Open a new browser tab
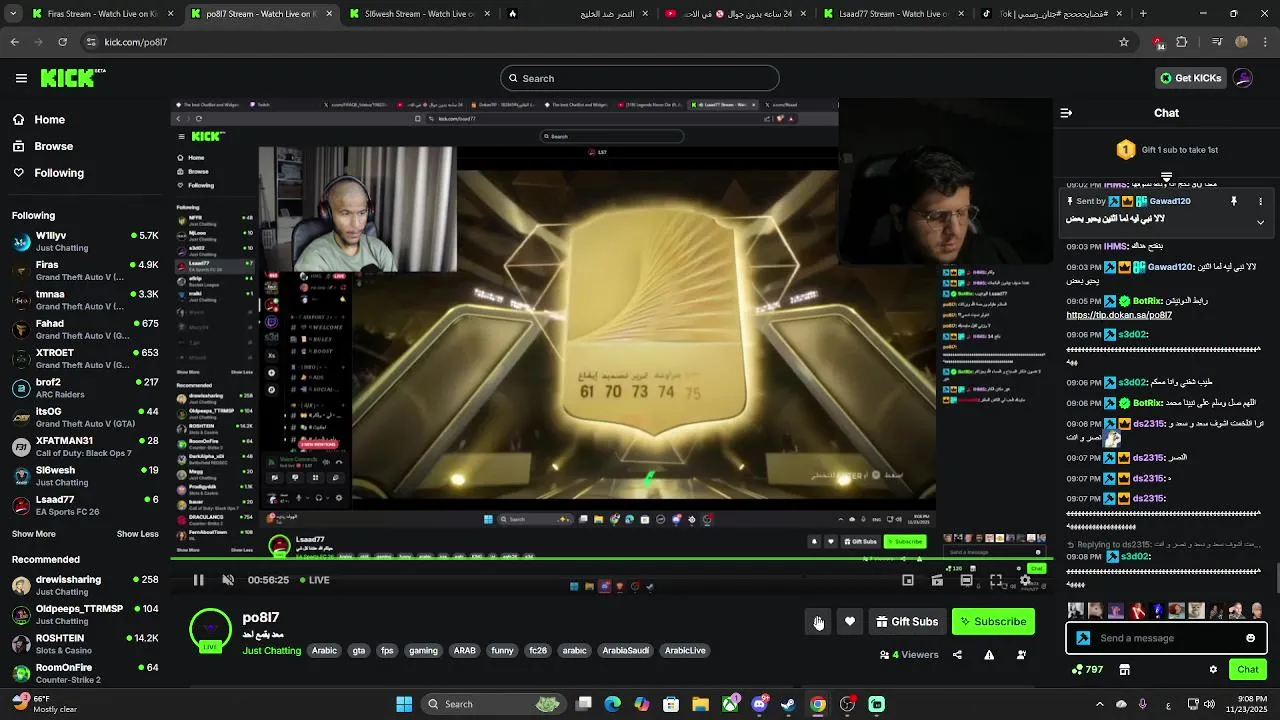 point(1143,14)
